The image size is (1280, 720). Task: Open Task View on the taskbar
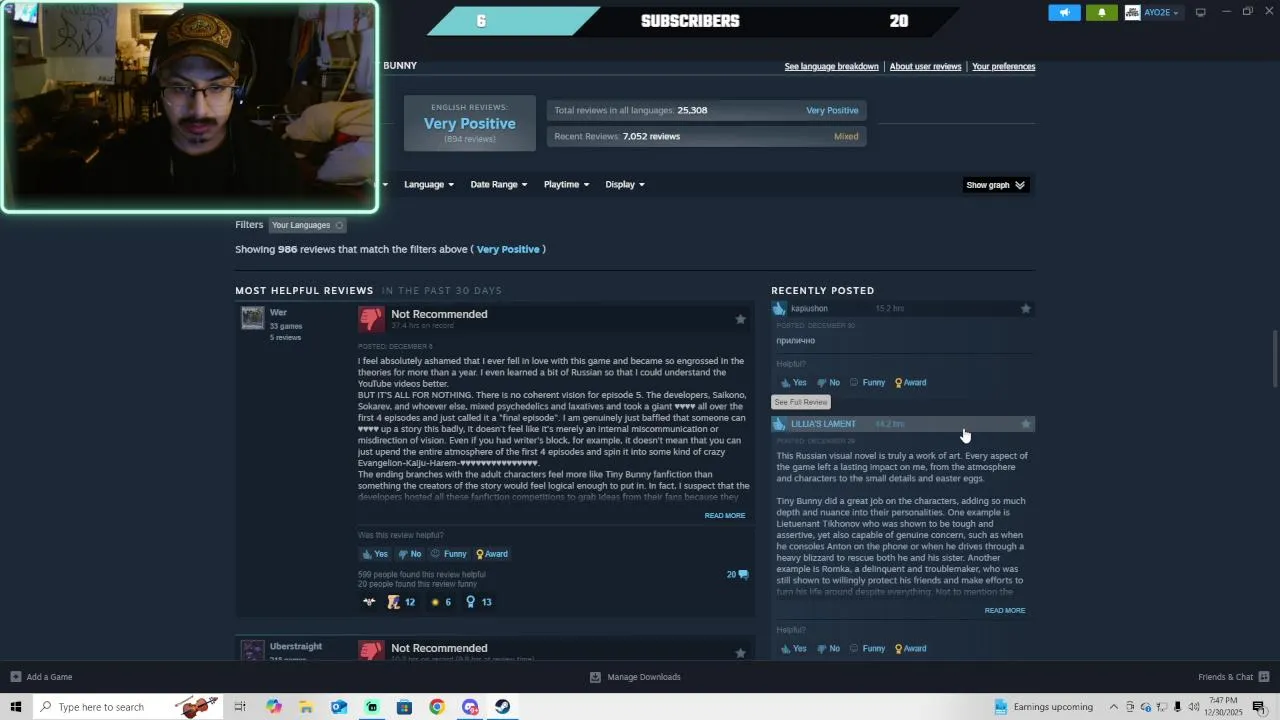[x=240, y=707]
